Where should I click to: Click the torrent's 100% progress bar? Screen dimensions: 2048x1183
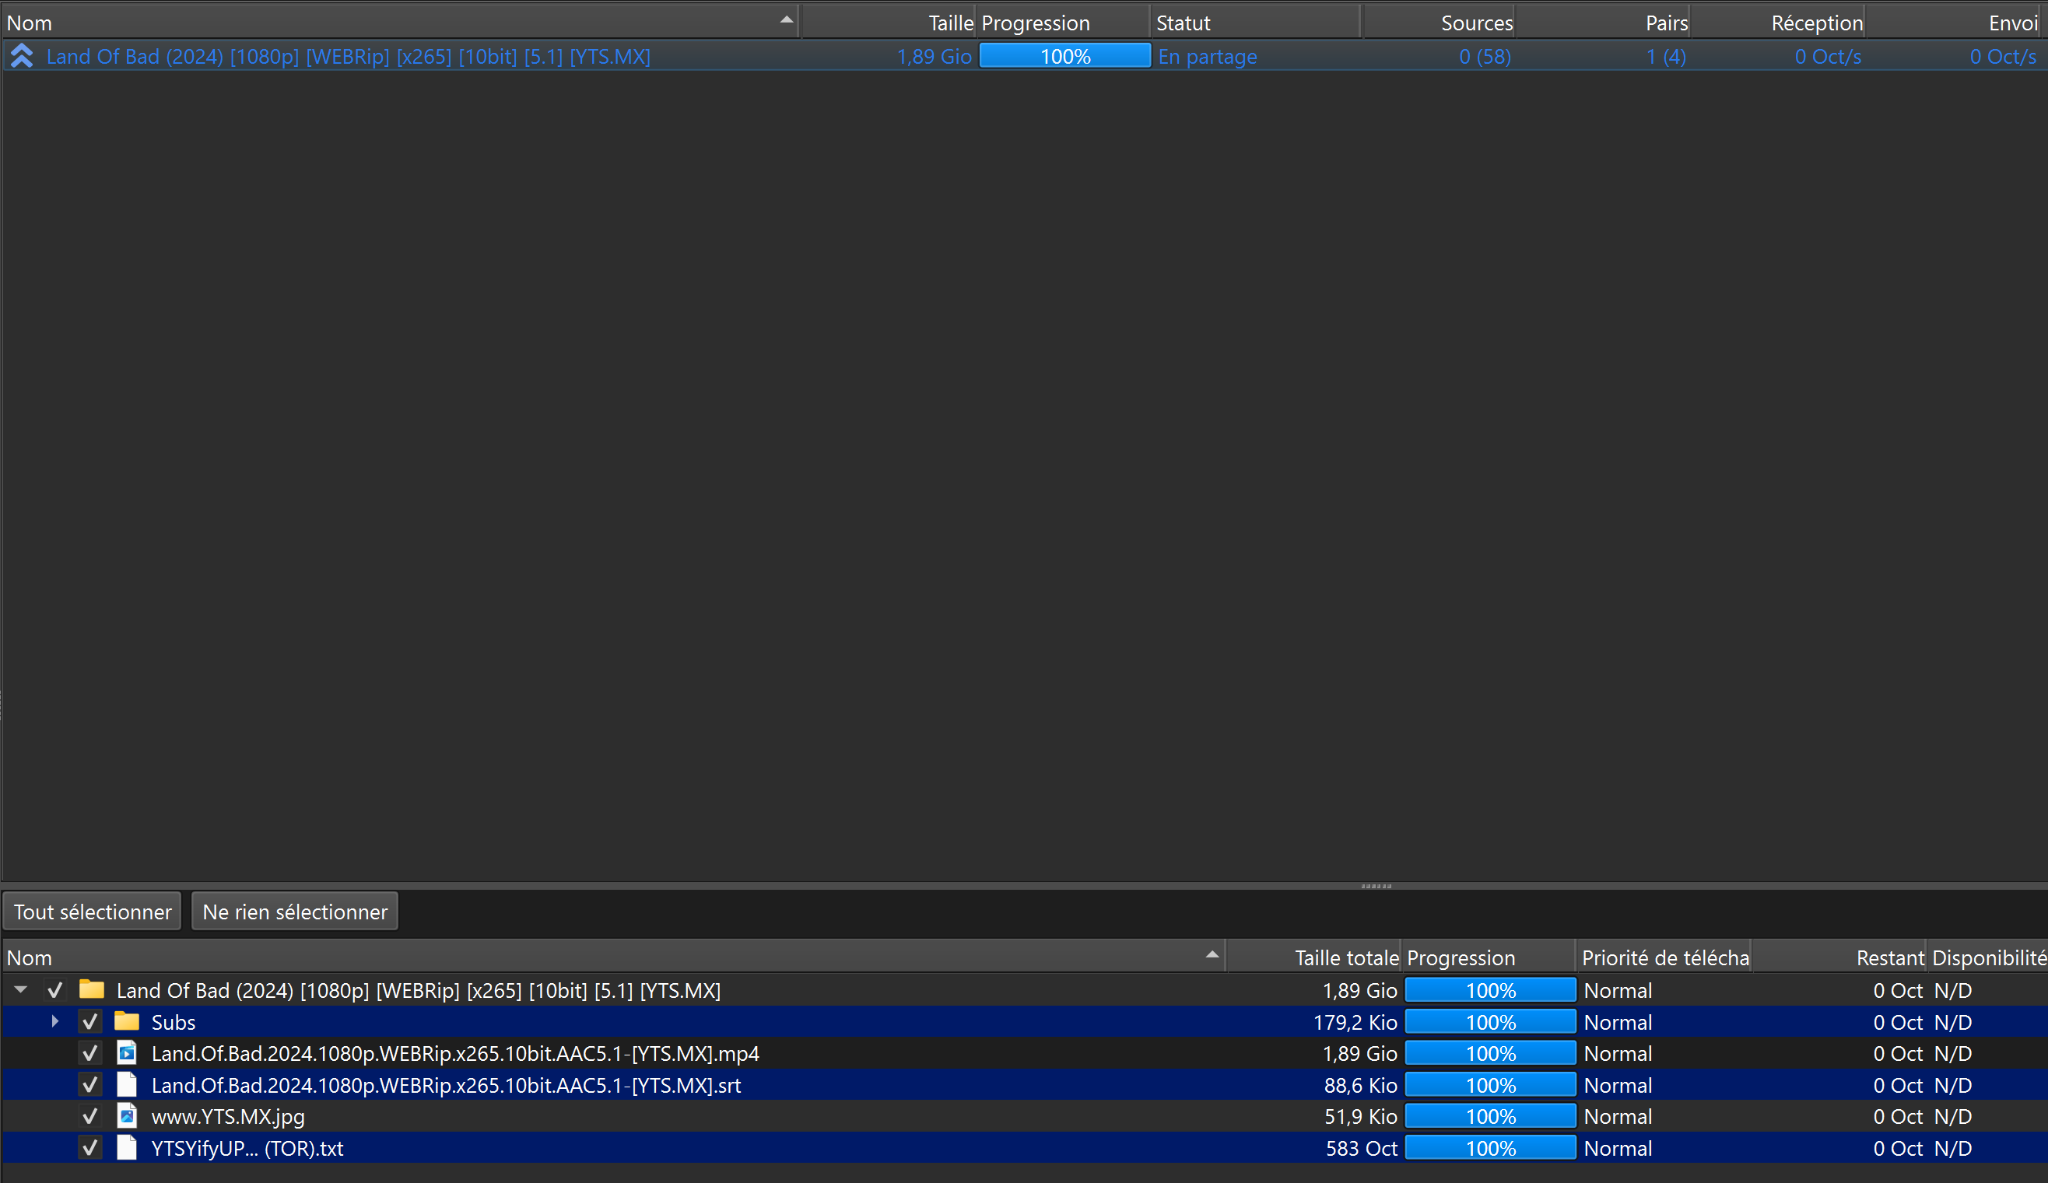1065,56
